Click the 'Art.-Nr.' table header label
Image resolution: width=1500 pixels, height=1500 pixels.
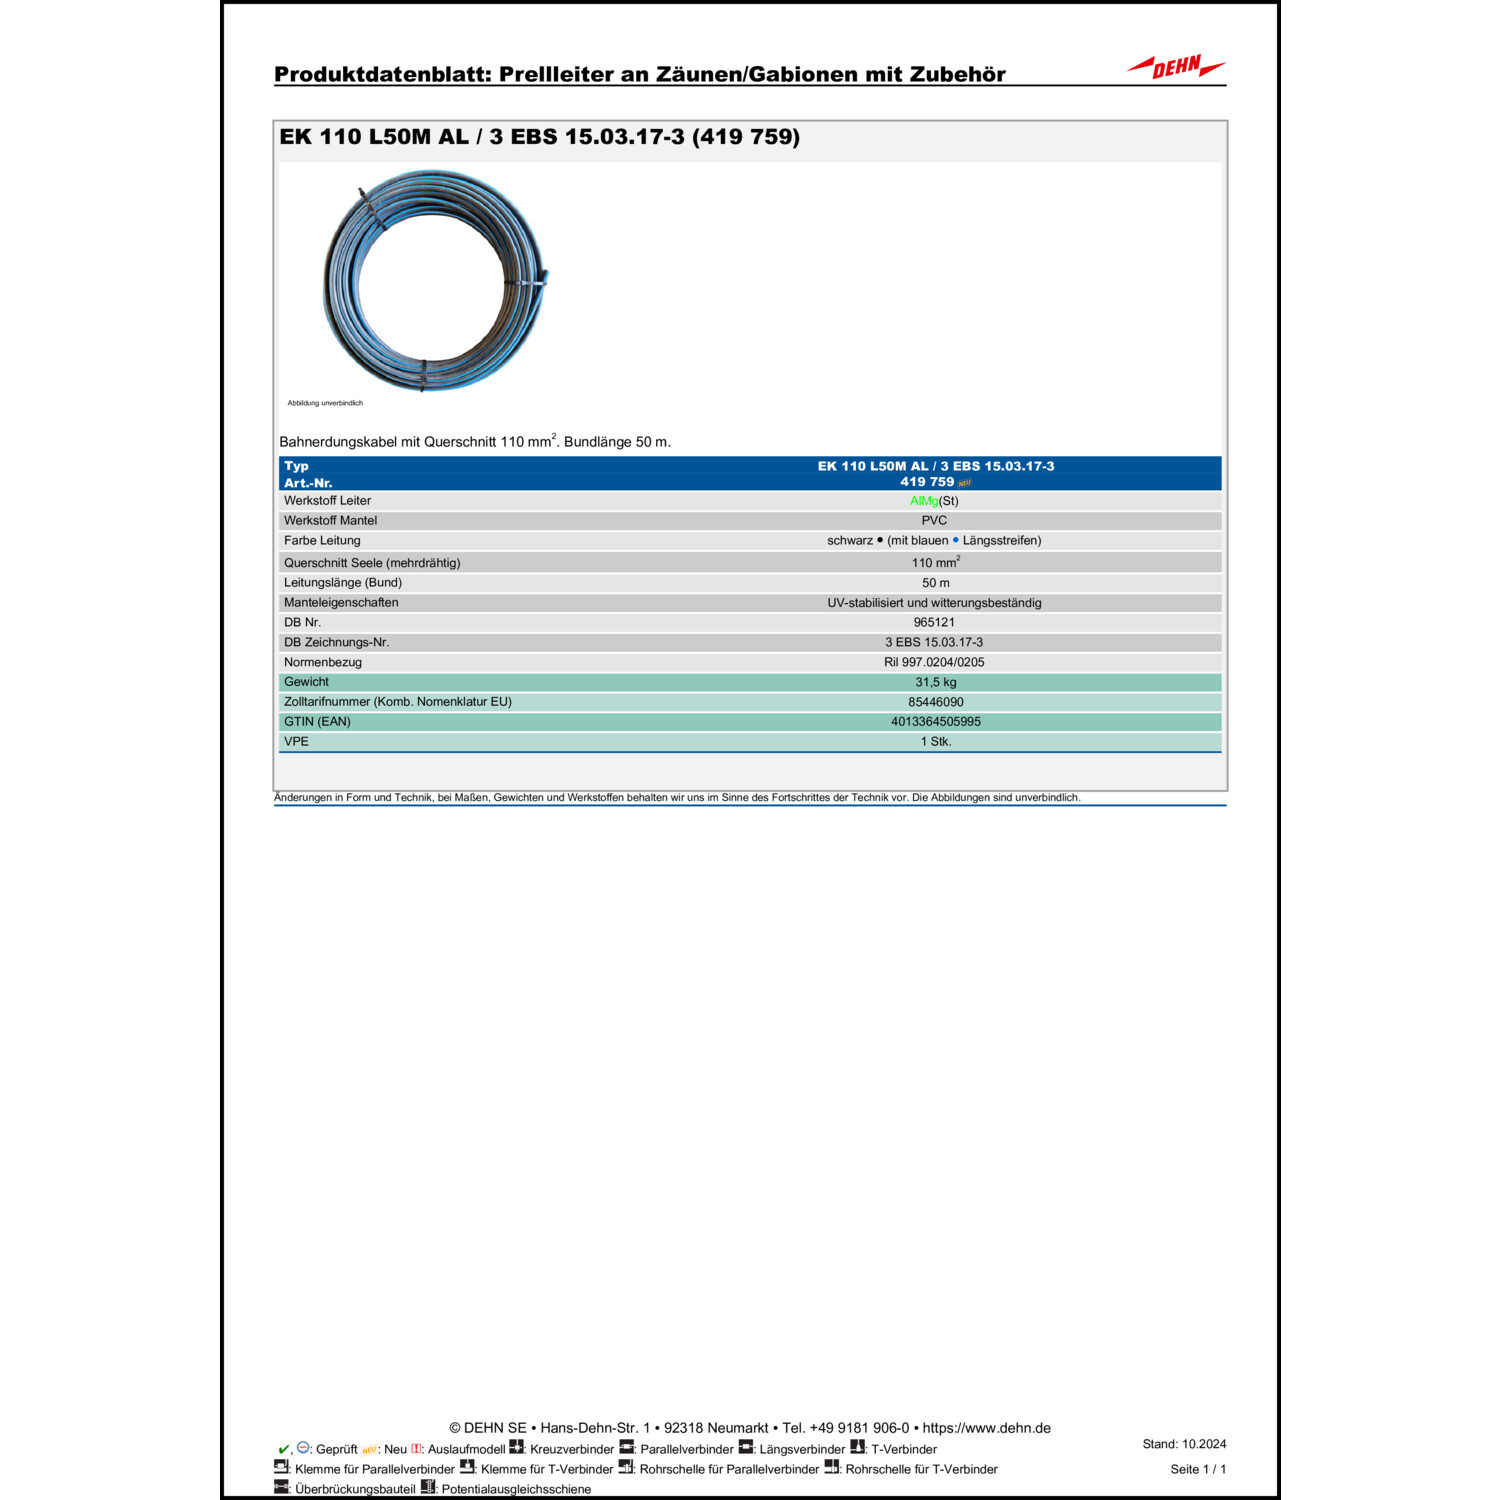pyautogui.click(x=308, y=483)
